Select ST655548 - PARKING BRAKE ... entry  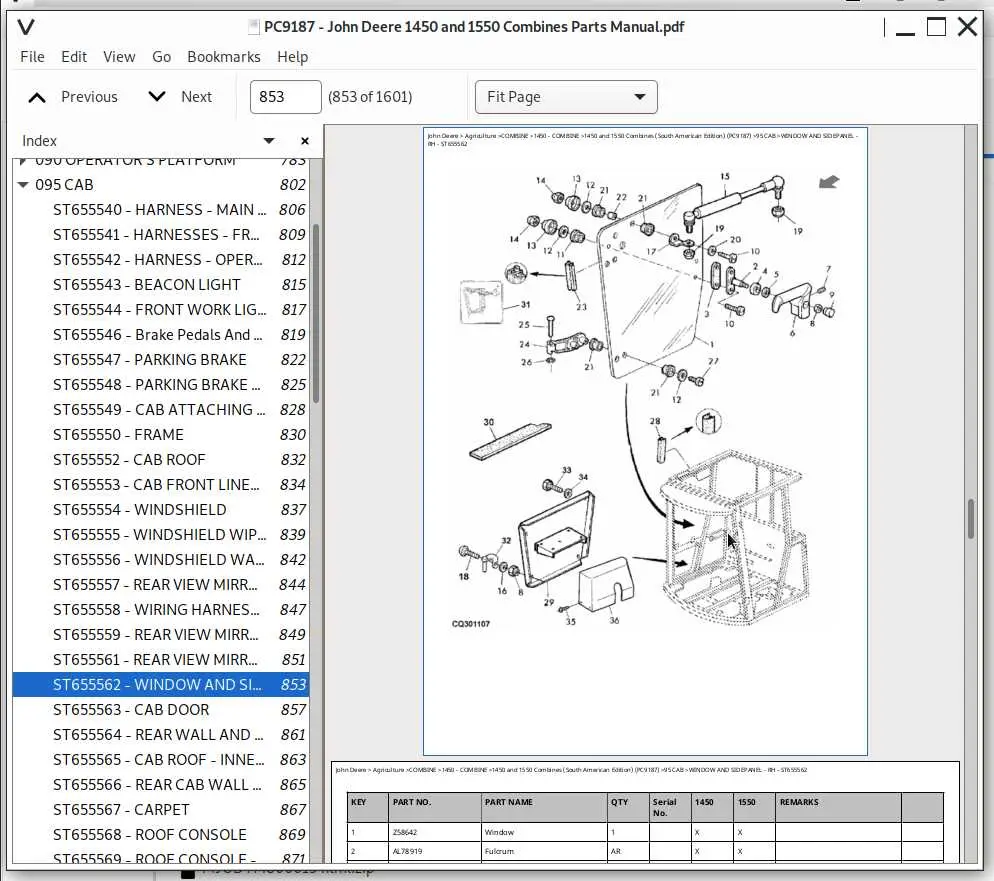point(161,385)
